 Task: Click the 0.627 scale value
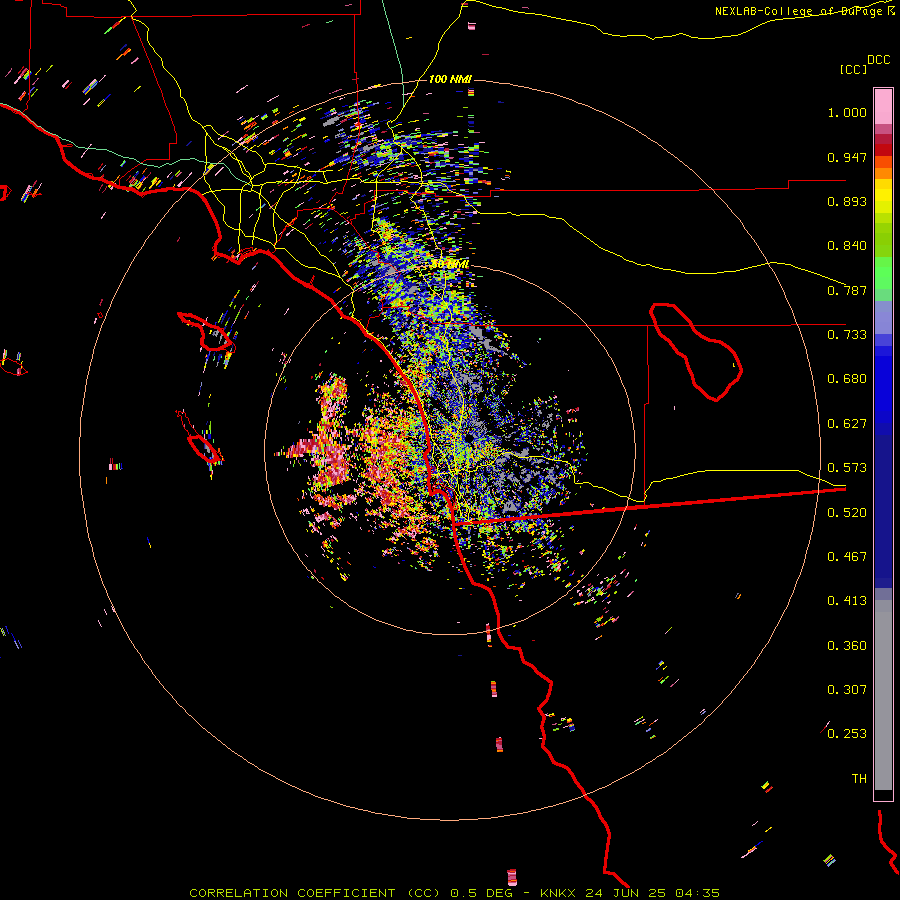click(x=847, y=424)
